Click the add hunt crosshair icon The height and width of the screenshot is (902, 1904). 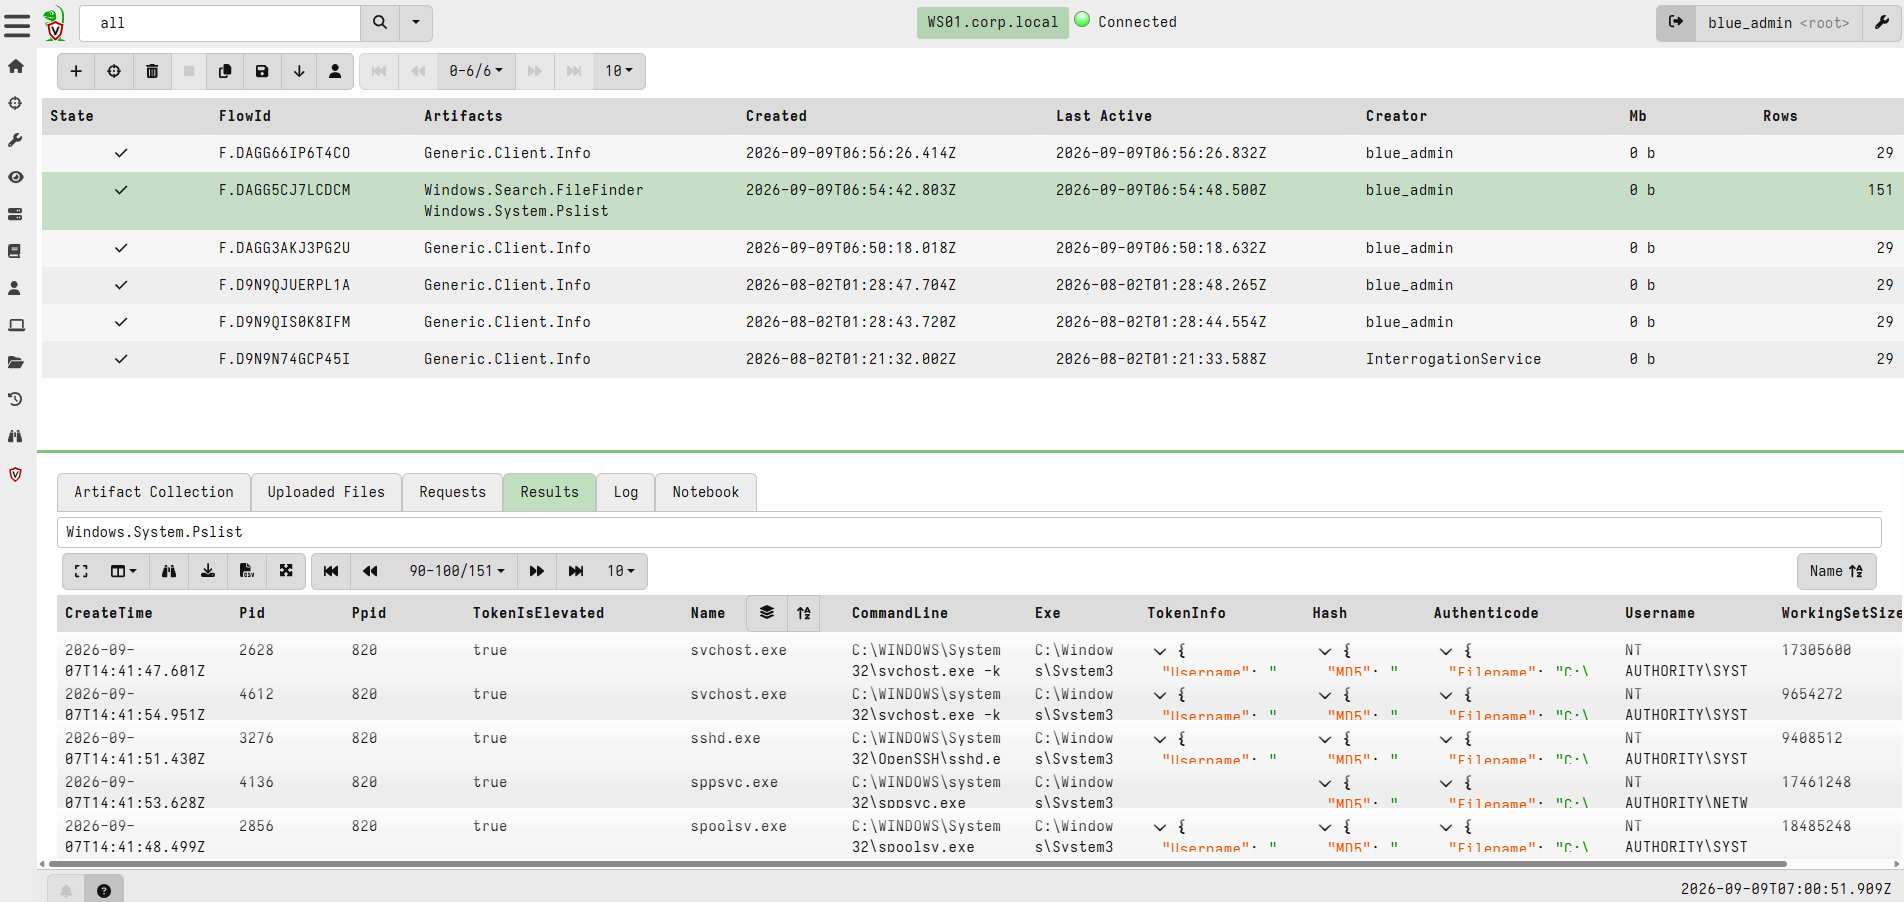click(x=114, y=71)
